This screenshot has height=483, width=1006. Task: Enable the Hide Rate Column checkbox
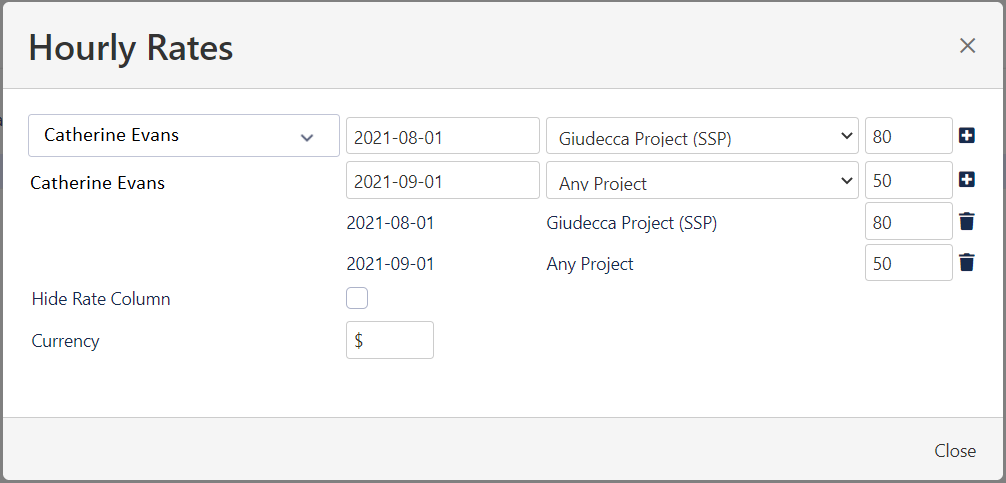coord(357,298)
